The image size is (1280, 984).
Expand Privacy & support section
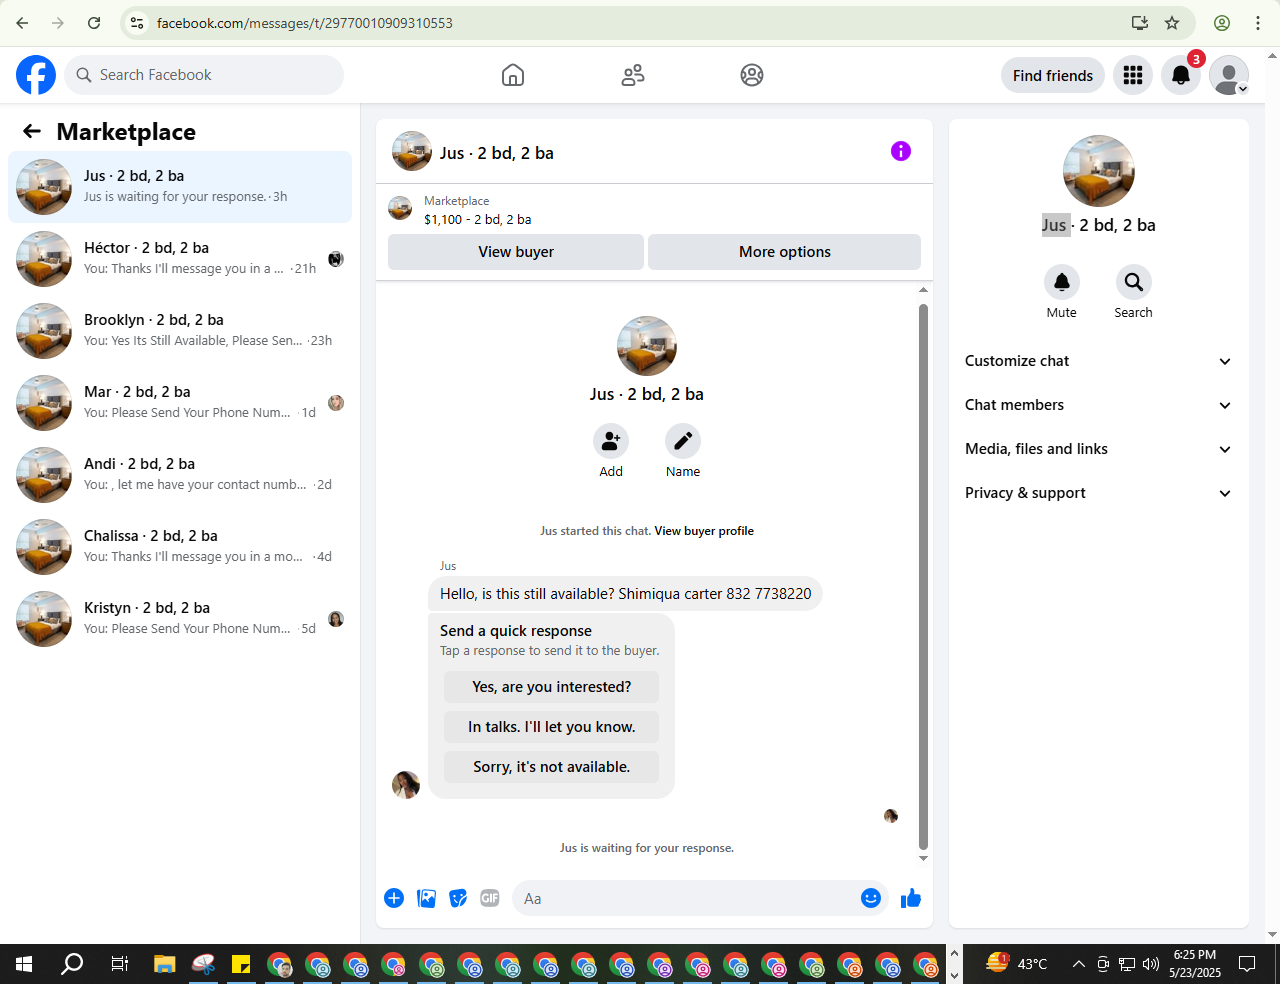1099,493
